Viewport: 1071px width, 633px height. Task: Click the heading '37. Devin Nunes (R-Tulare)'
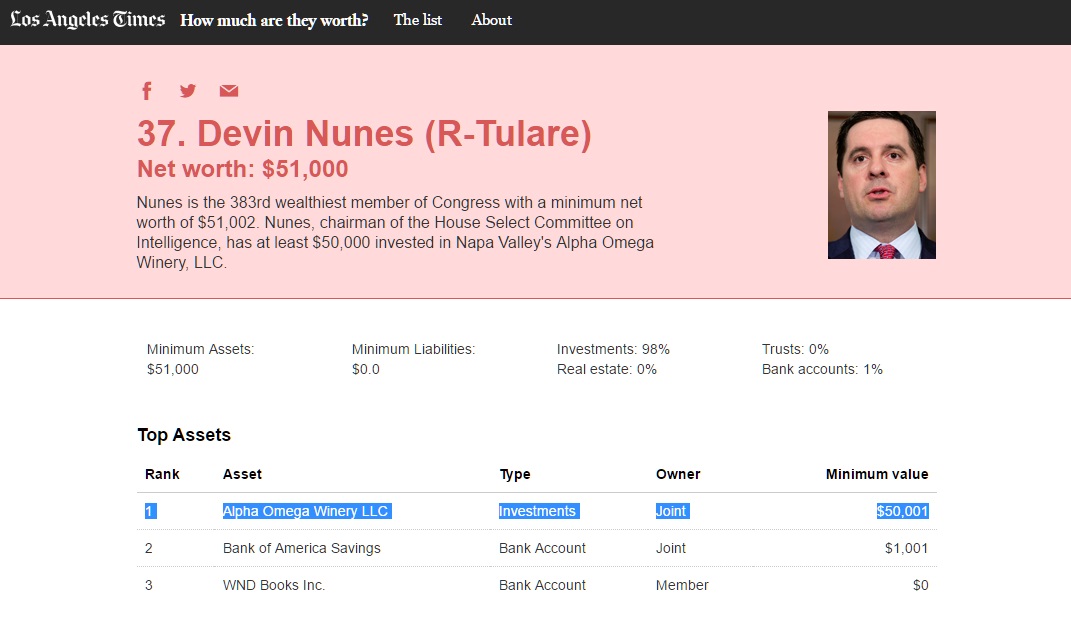click(x=364, y=133)
